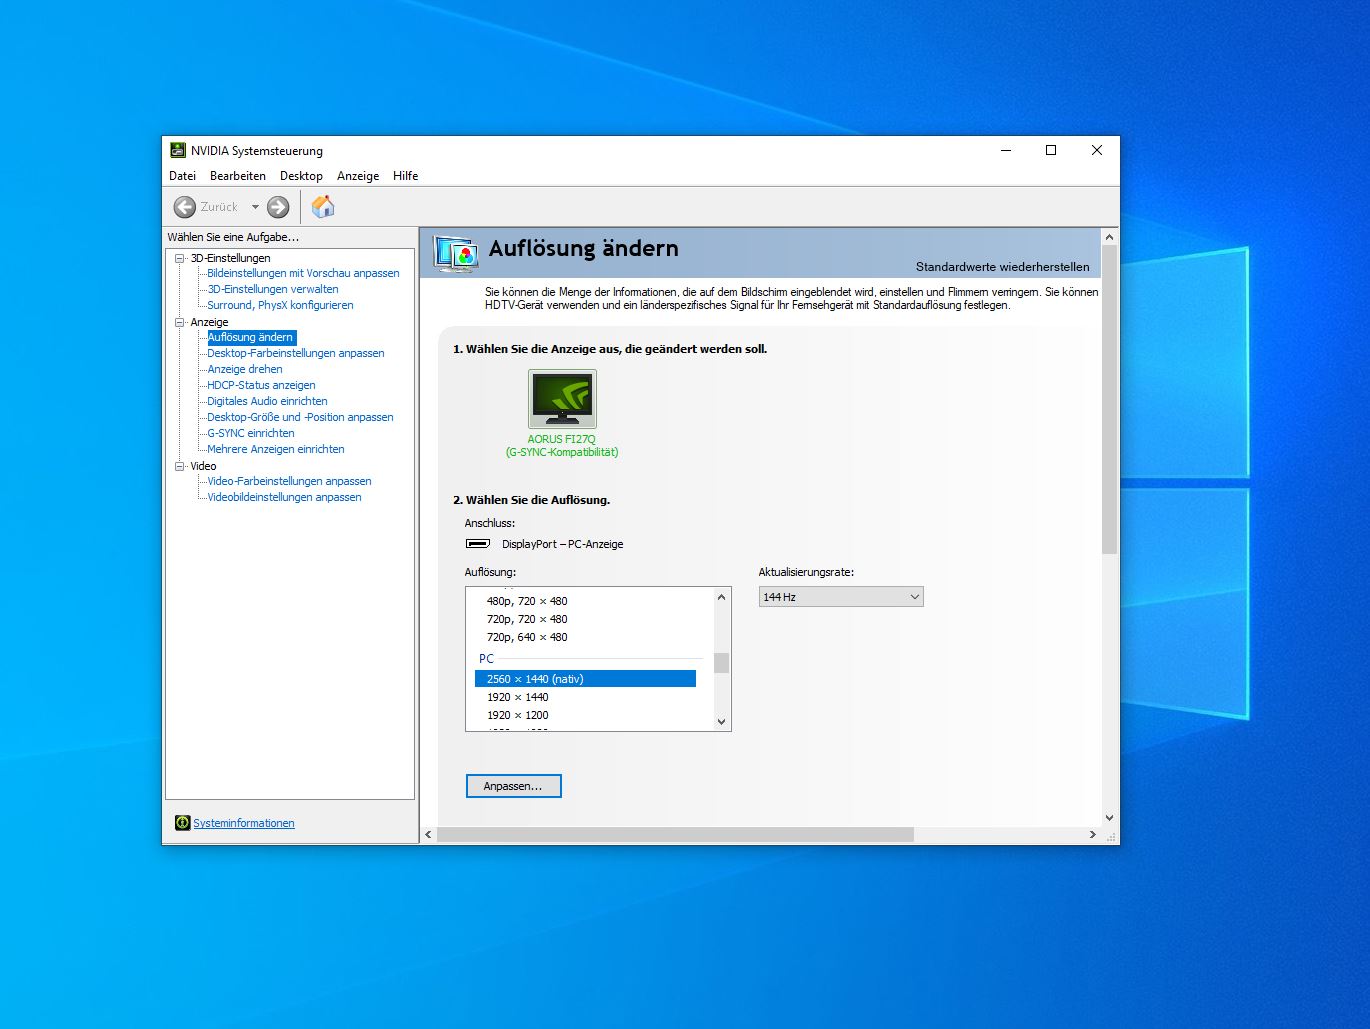Open the back history dropdown arrow

(x=255, y=207)
